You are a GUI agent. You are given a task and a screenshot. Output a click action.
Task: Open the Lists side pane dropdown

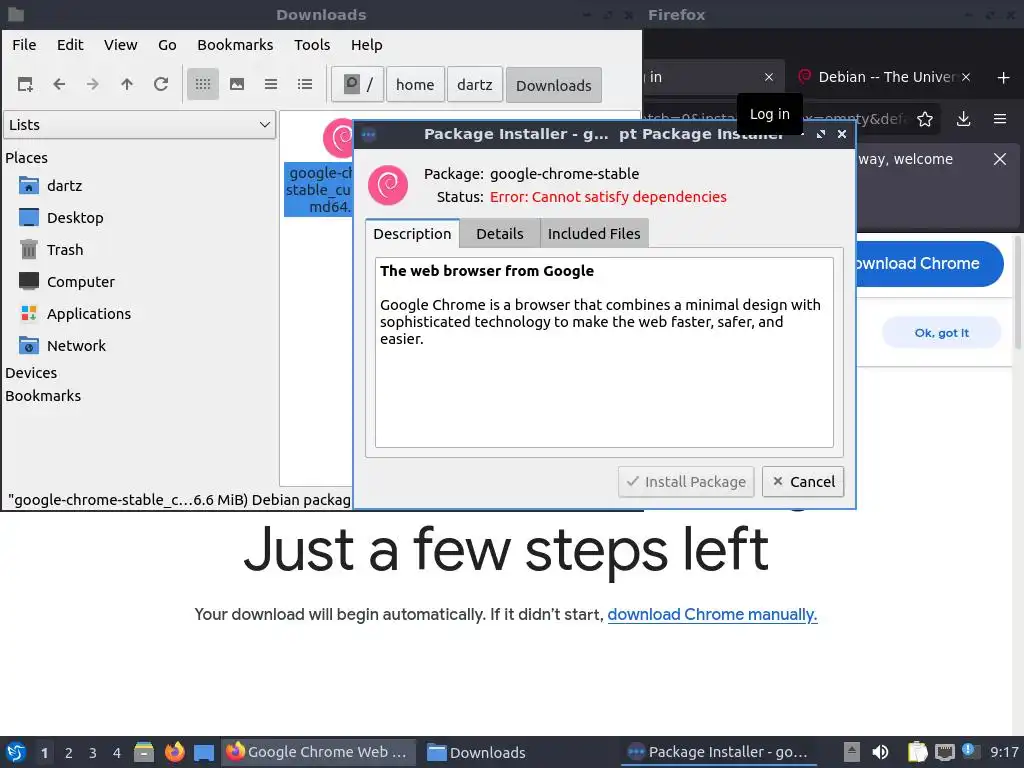[x=140, y=125]
